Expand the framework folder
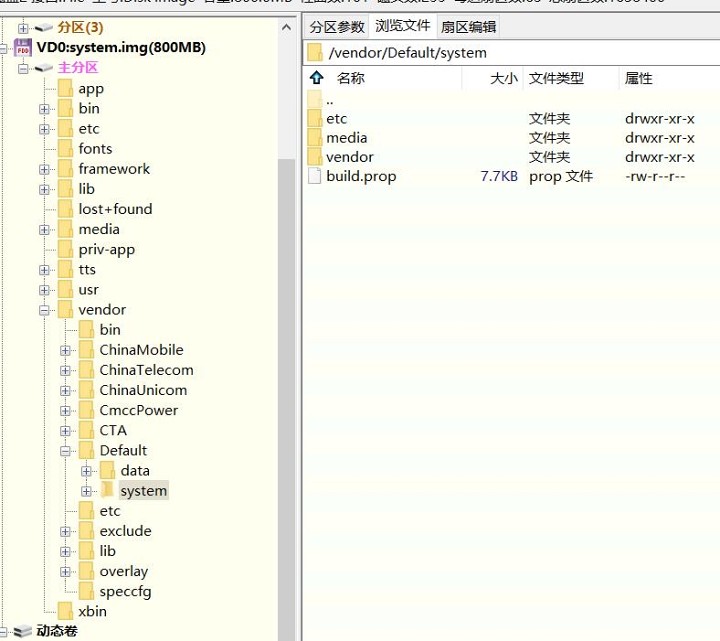720x641 pixels. (44, 169)
